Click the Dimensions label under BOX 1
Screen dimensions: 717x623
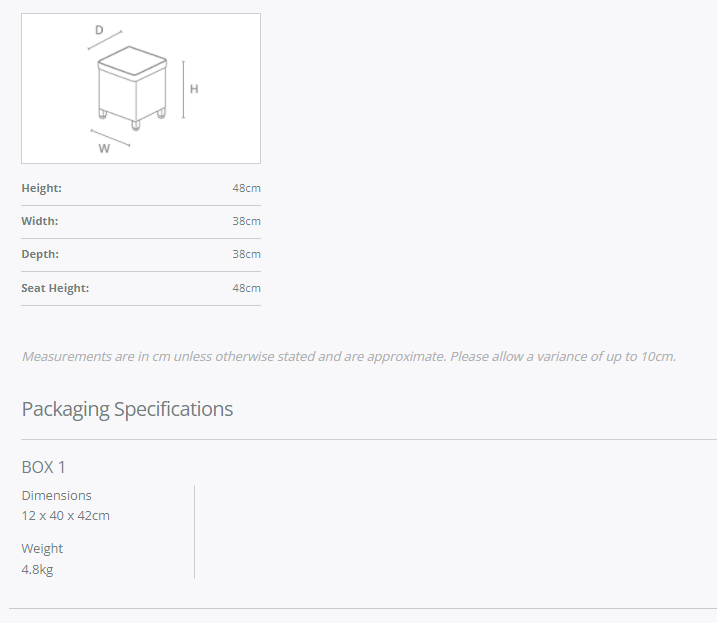pyautogui.click(x=57, y=495)
